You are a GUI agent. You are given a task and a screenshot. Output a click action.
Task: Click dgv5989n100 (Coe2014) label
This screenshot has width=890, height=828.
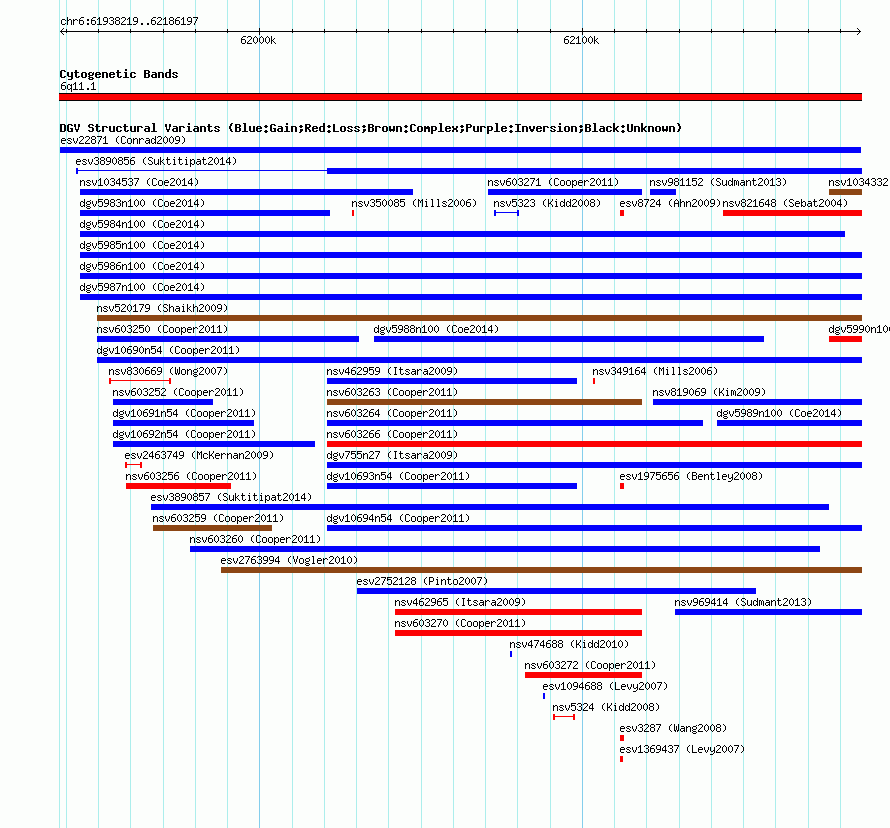(x=779, y=413)
